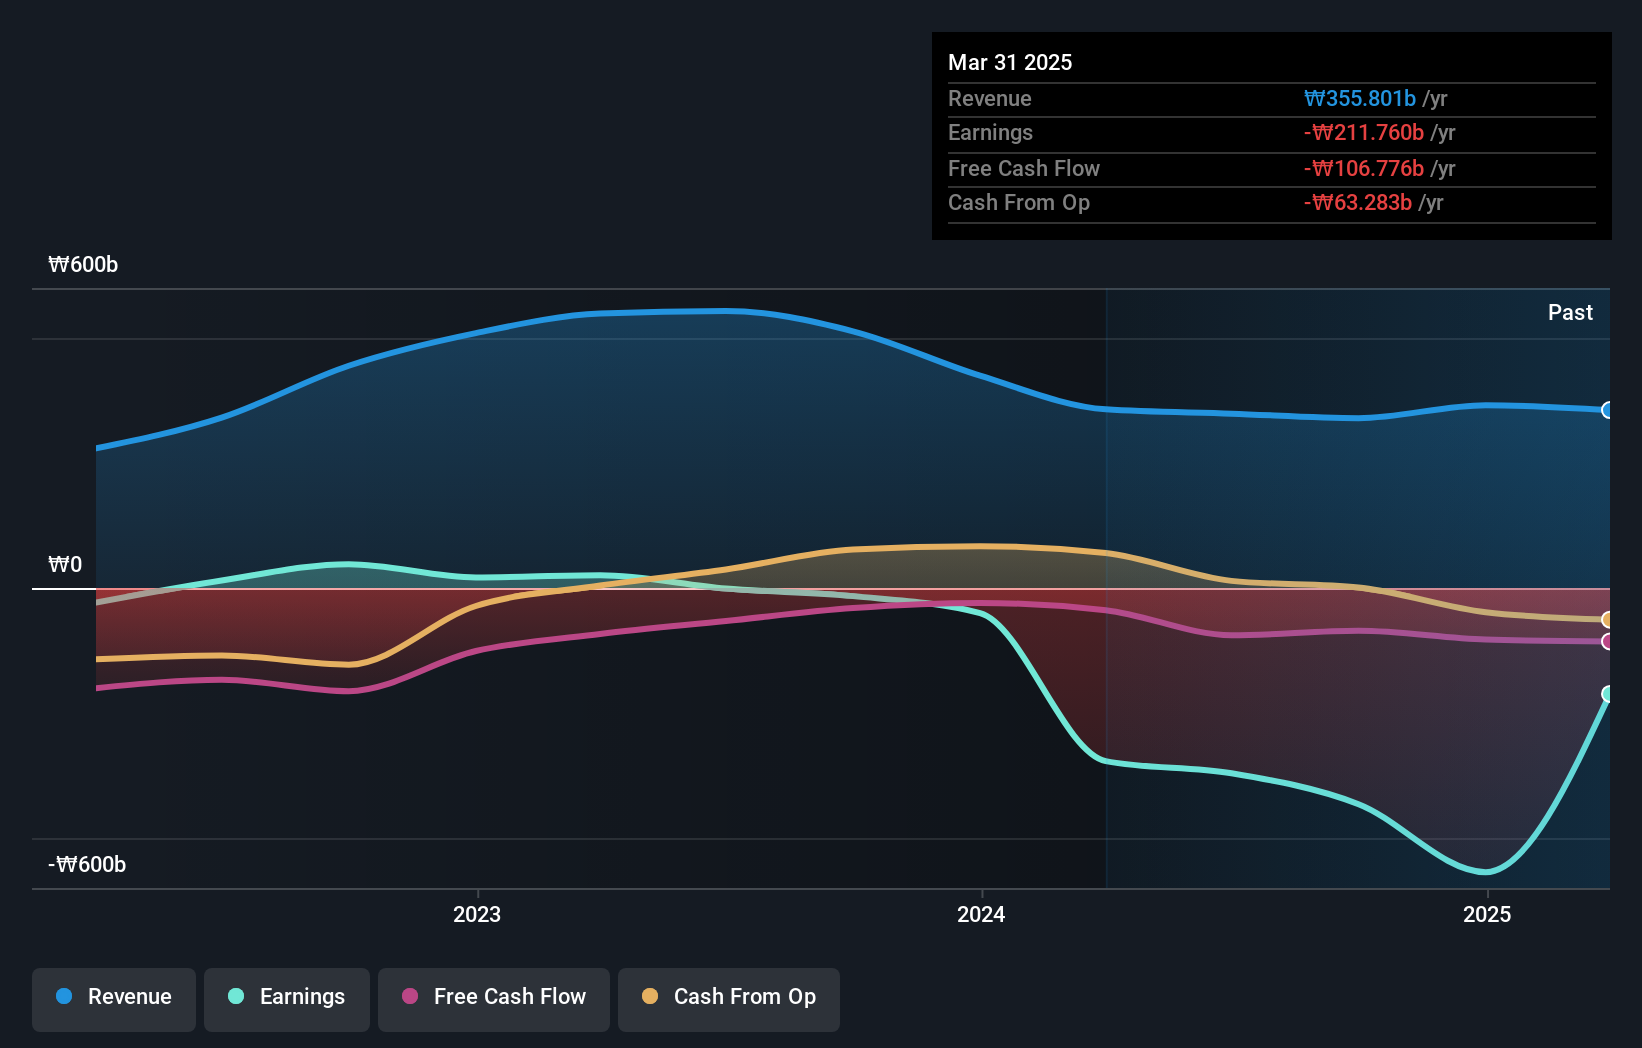Click the 2023 x-axis label
1642x1048 pixels.
coord(477,914)
